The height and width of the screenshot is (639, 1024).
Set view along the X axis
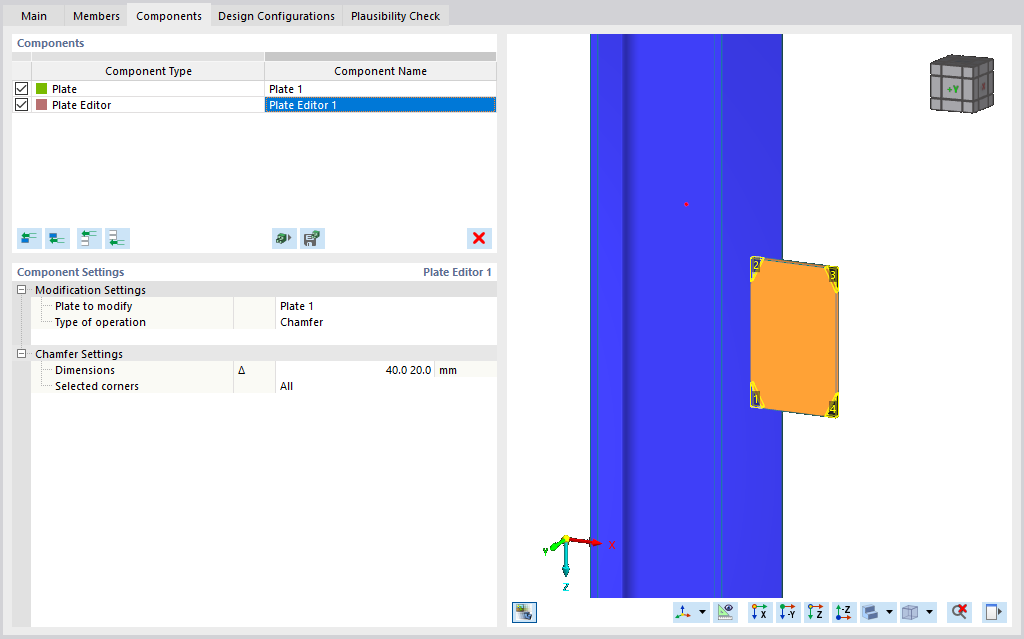tap(759, 611)
